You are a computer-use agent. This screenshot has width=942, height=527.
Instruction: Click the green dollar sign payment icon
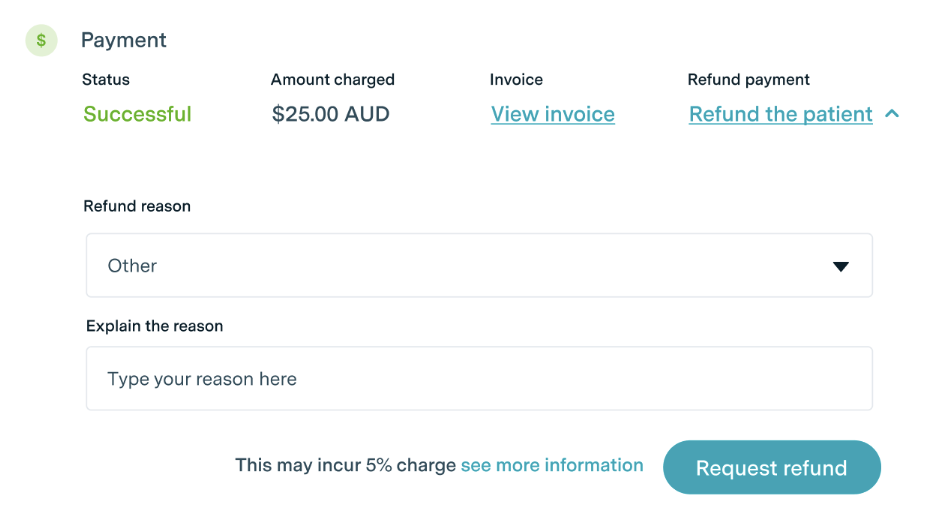point(41,41)
